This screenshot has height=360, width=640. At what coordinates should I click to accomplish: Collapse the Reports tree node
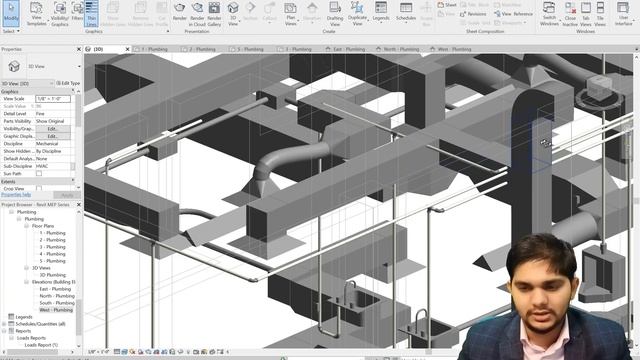tap(4, 331)
